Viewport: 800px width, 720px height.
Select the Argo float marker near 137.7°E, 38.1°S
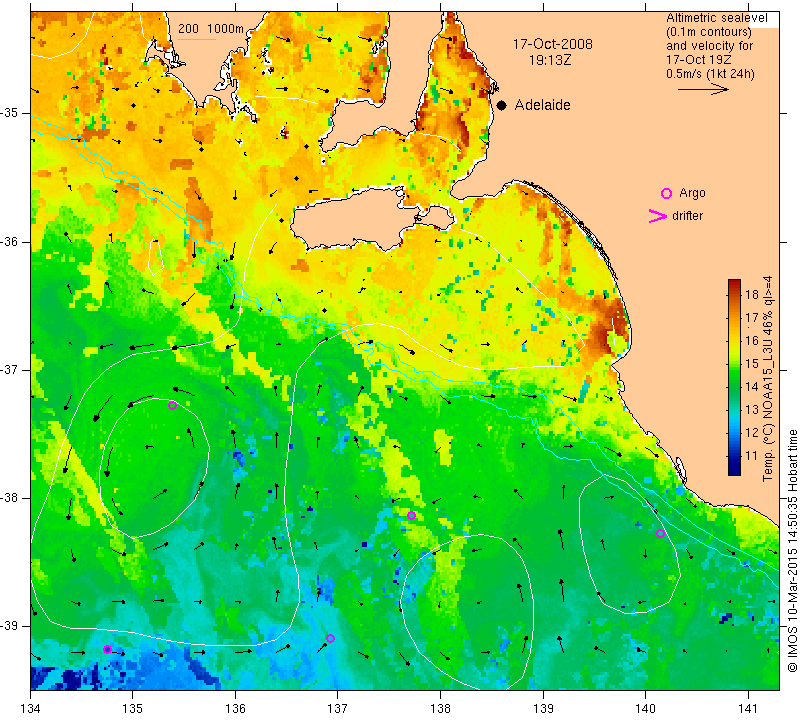pyautogui.click(x=411, y=515)
